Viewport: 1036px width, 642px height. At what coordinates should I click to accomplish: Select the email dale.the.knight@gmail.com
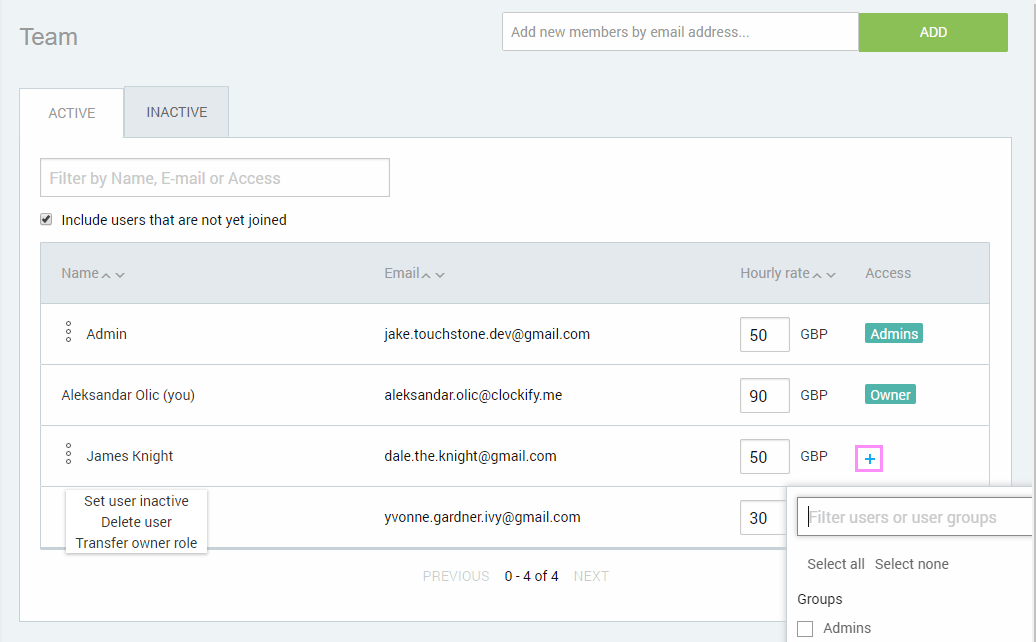(x=470, y=456)
